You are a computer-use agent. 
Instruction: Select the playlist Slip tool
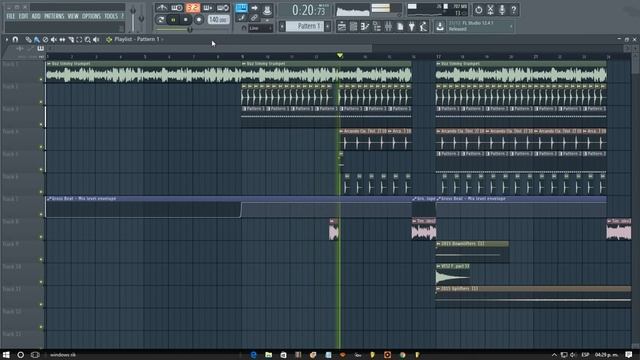pos(62,40)
